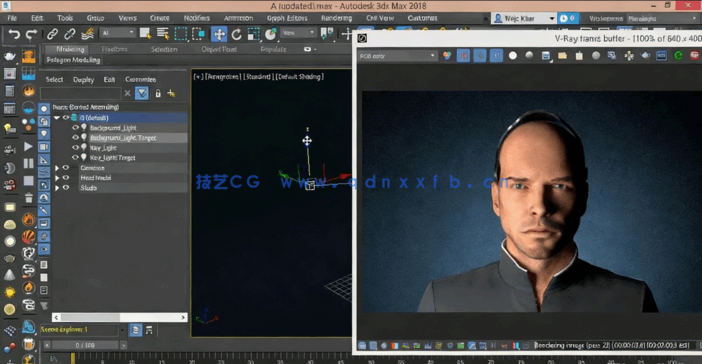Viewport: 702px width, 364px height.
Task: Switch to the Selection ribbon tab
Action: 164,49
